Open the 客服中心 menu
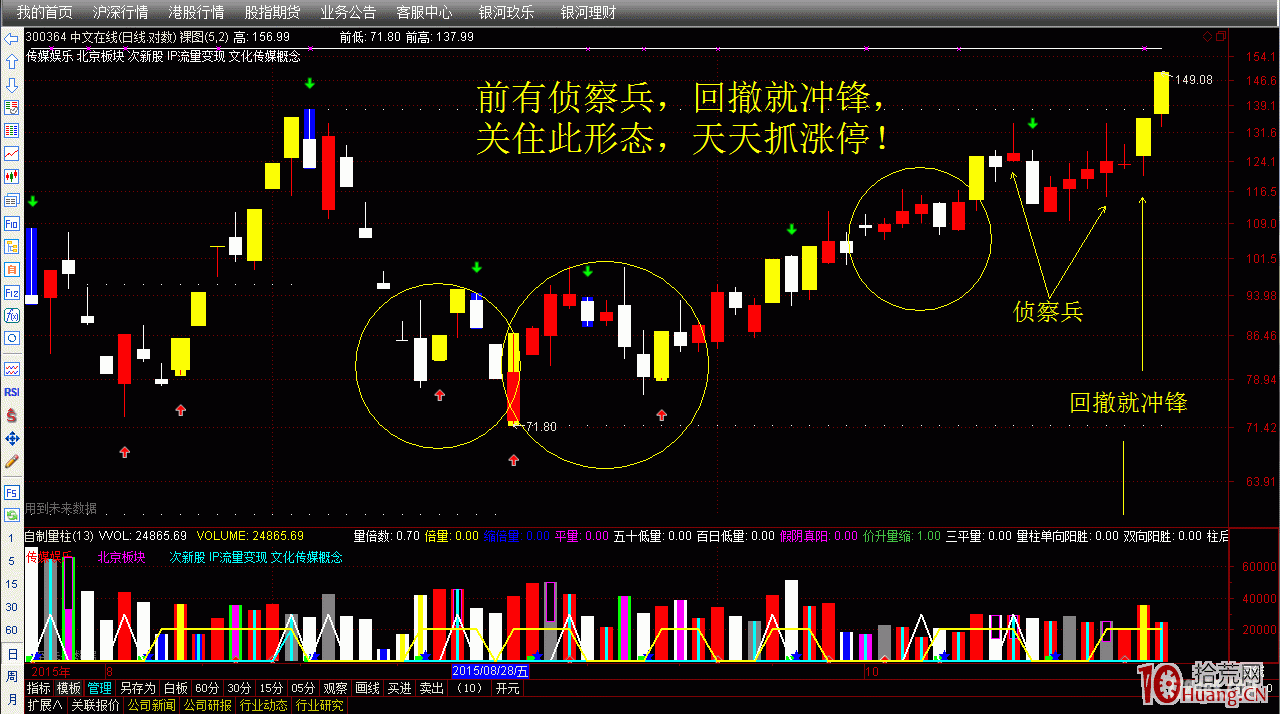This screenshot has width=1280, height=714. (x=424, y=13)
